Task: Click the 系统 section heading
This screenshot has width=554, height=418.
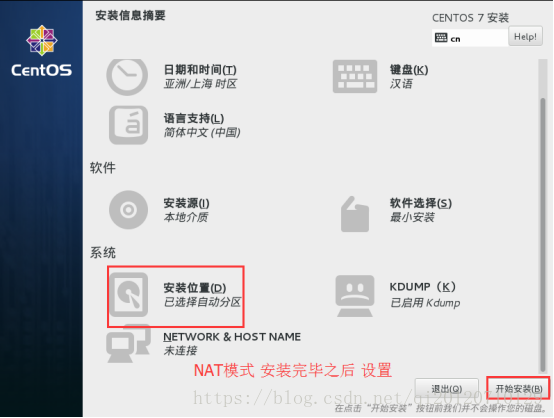Action: coord(102,253)
